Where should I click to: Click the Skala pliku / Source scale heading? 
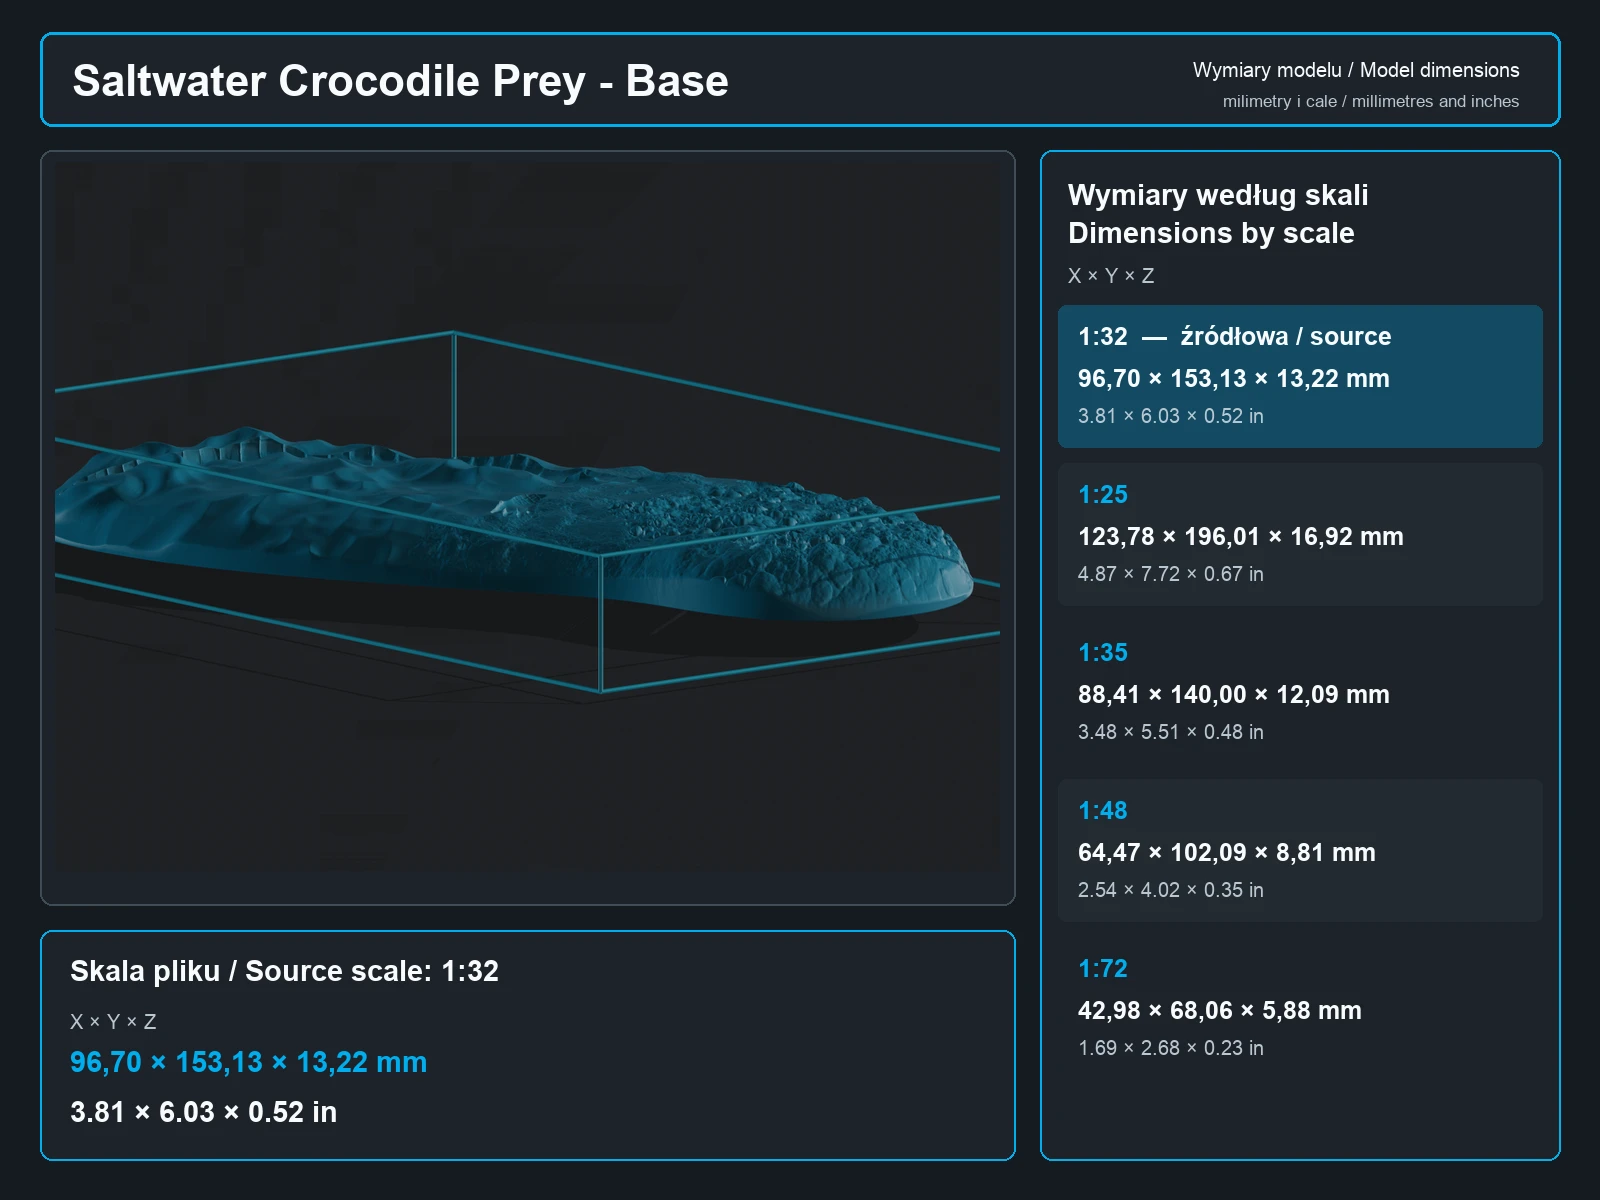pyautogui.click(x=284, y=971)
